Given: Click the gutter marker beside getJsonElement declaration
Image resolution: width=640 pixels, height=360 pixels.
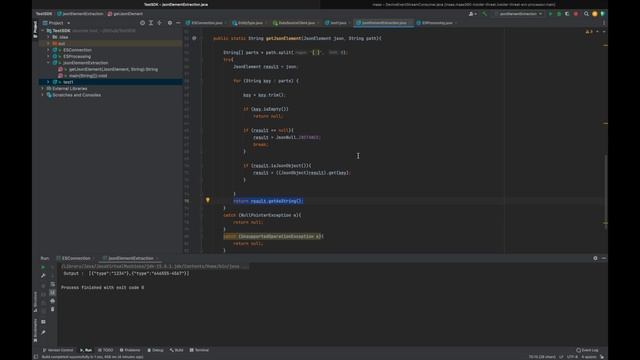Looking at the screenshot, I should [194, 38].
